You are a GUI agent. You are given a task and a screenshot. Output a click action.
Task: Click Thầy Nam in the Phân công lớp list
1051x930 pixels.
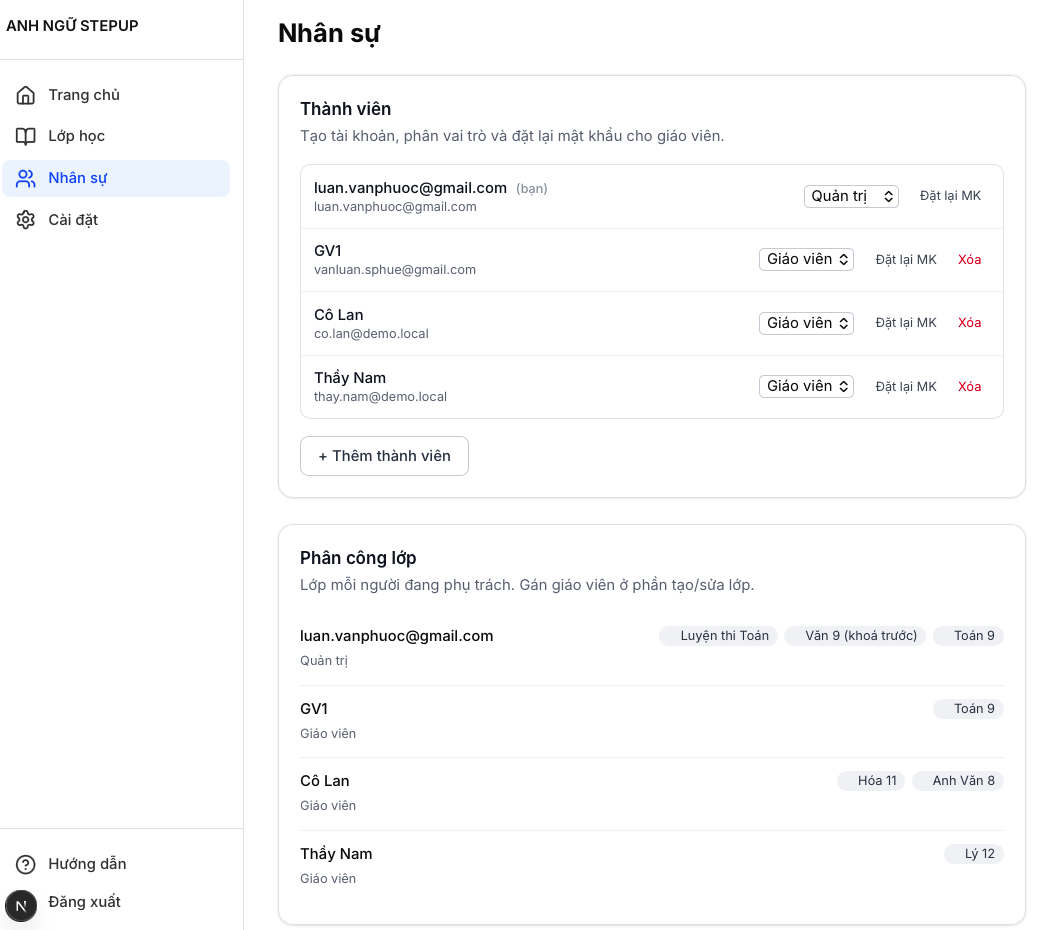click(x=336, y=854)
